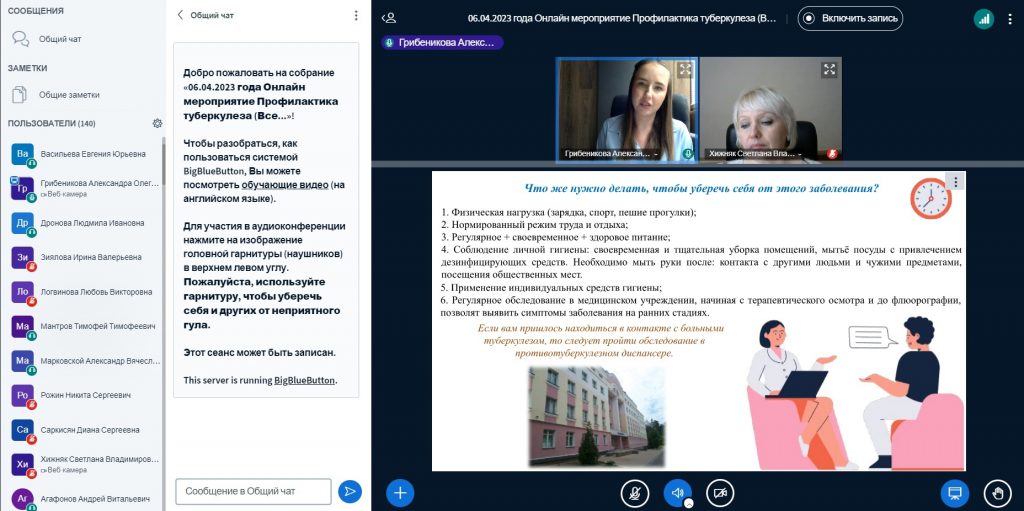Select Рожин Никита Сергеевич name

click(x=86, y=395)
